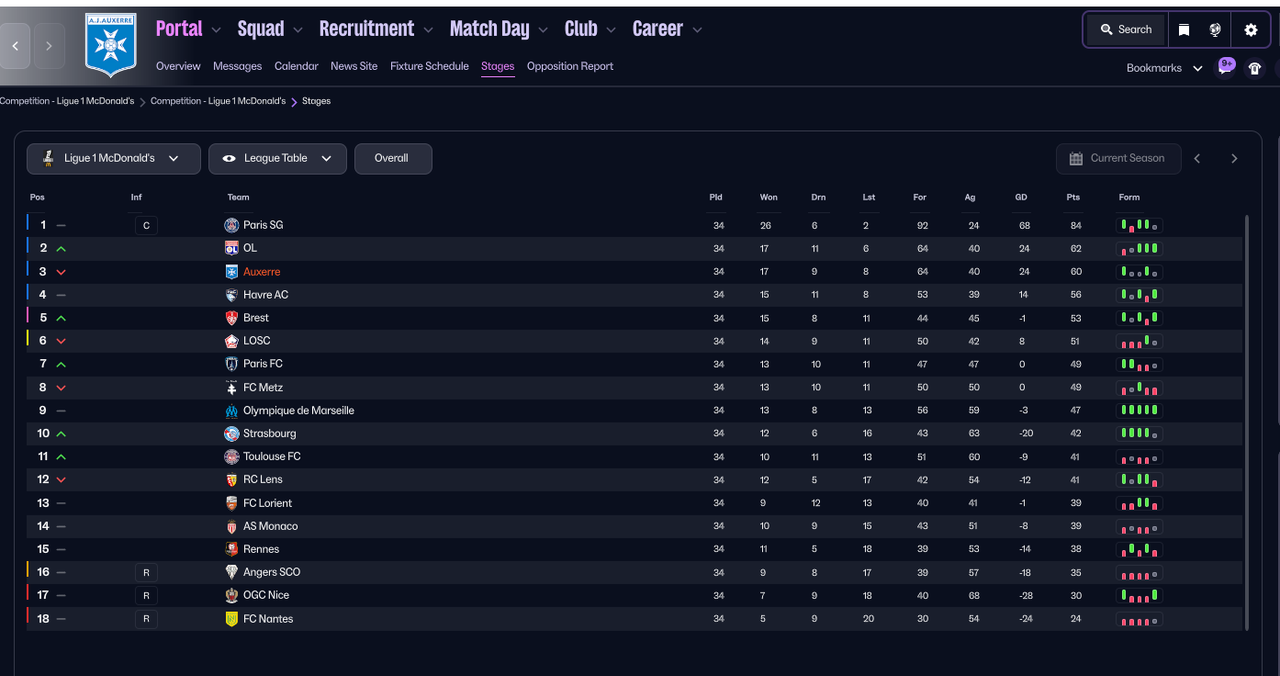The width and height of the screenshot is (1280, 676).
Task: Click the AS Monaco club badge
Action: click(x=231, y=526)
